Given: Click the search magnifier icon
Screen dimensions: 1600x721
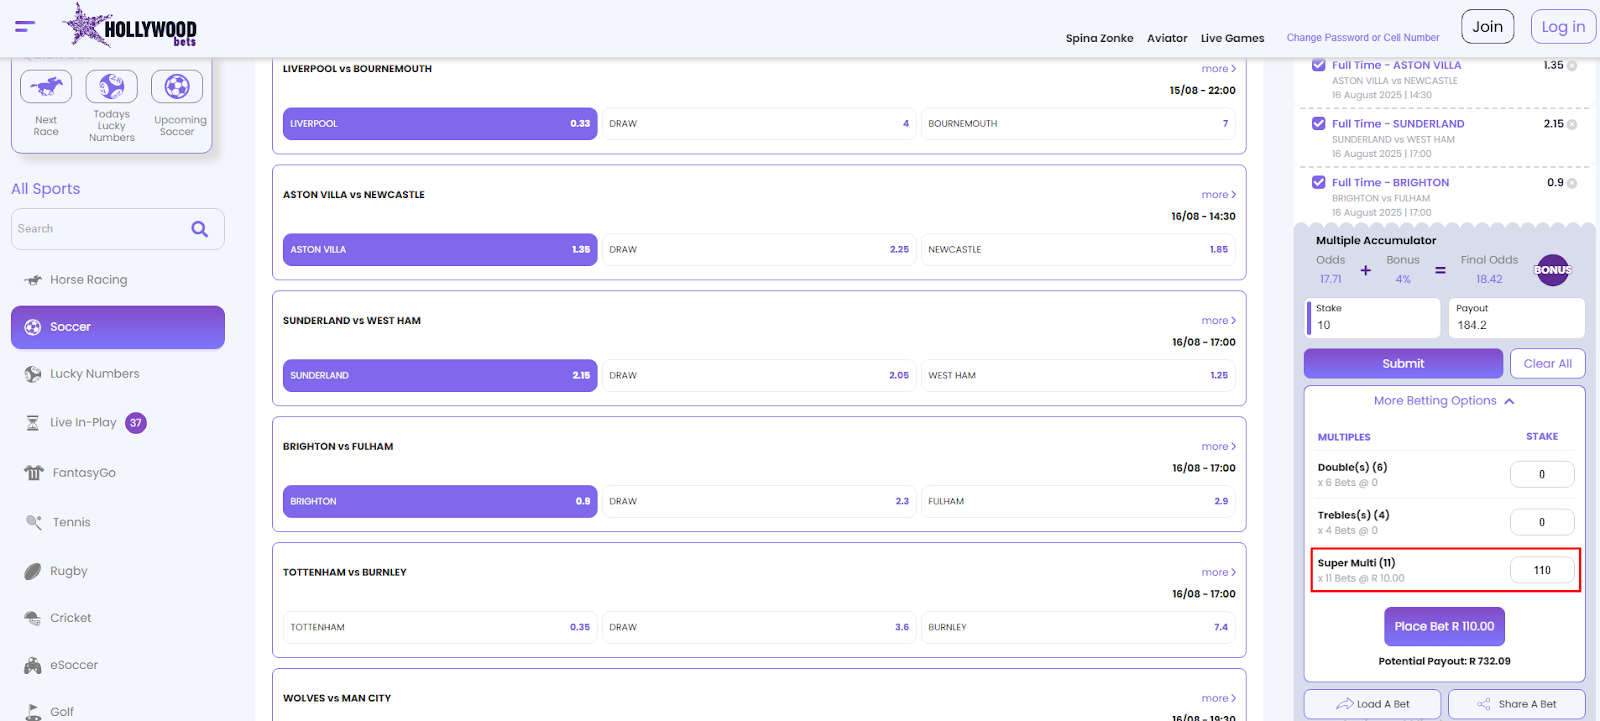Looking at the screenshot, I should point(200,229).
